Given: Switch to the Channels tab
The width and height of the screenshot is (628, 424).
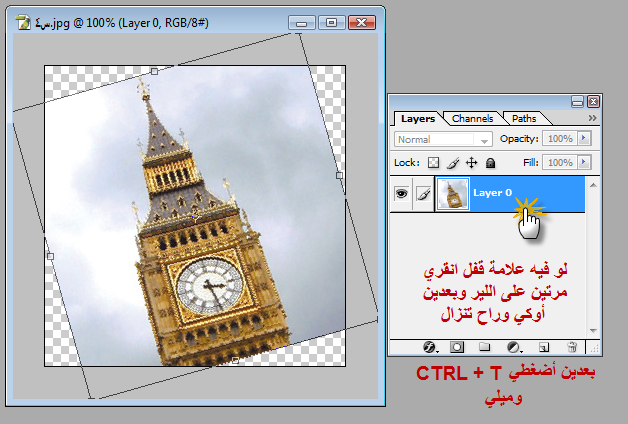Looking at the screenshot, I should click(471, 118).
